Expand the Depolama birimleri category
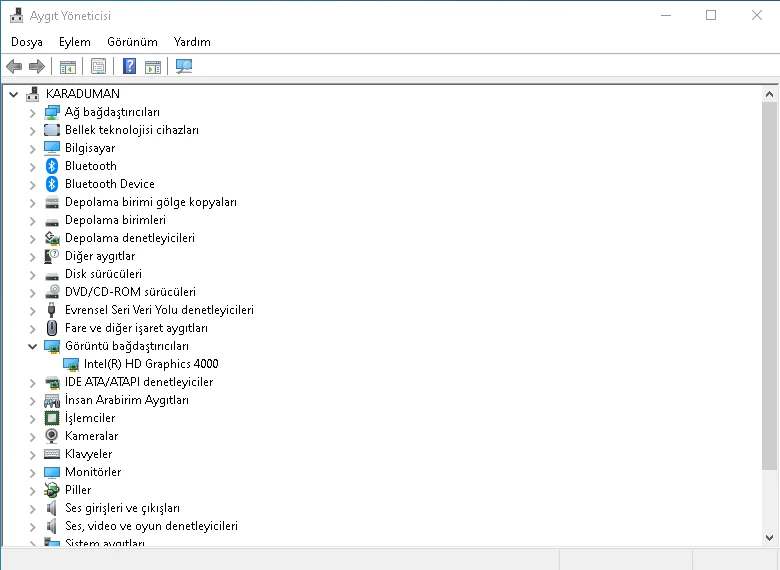This screenshot has width=780, height=570. pyautogui.click(x=32, y=221)
